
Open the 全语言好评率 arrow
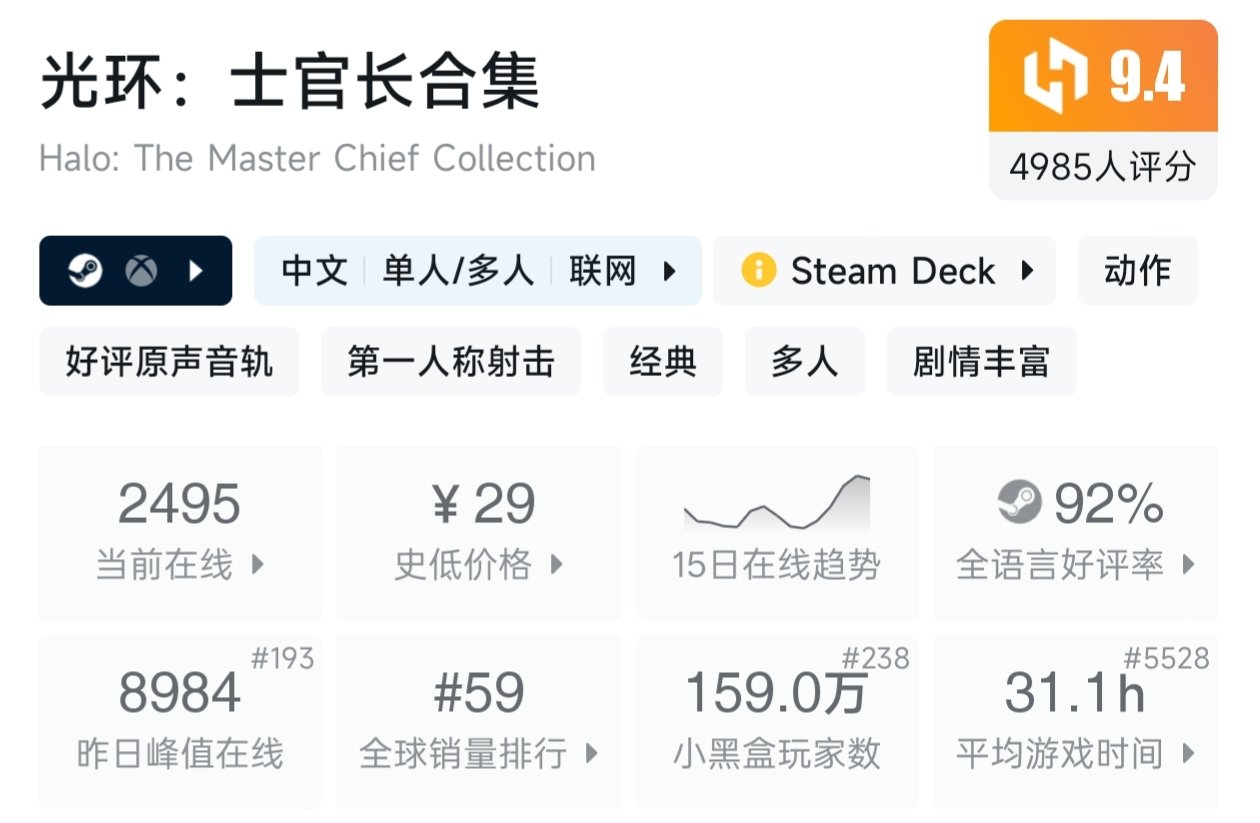[x=1188, y=565]
